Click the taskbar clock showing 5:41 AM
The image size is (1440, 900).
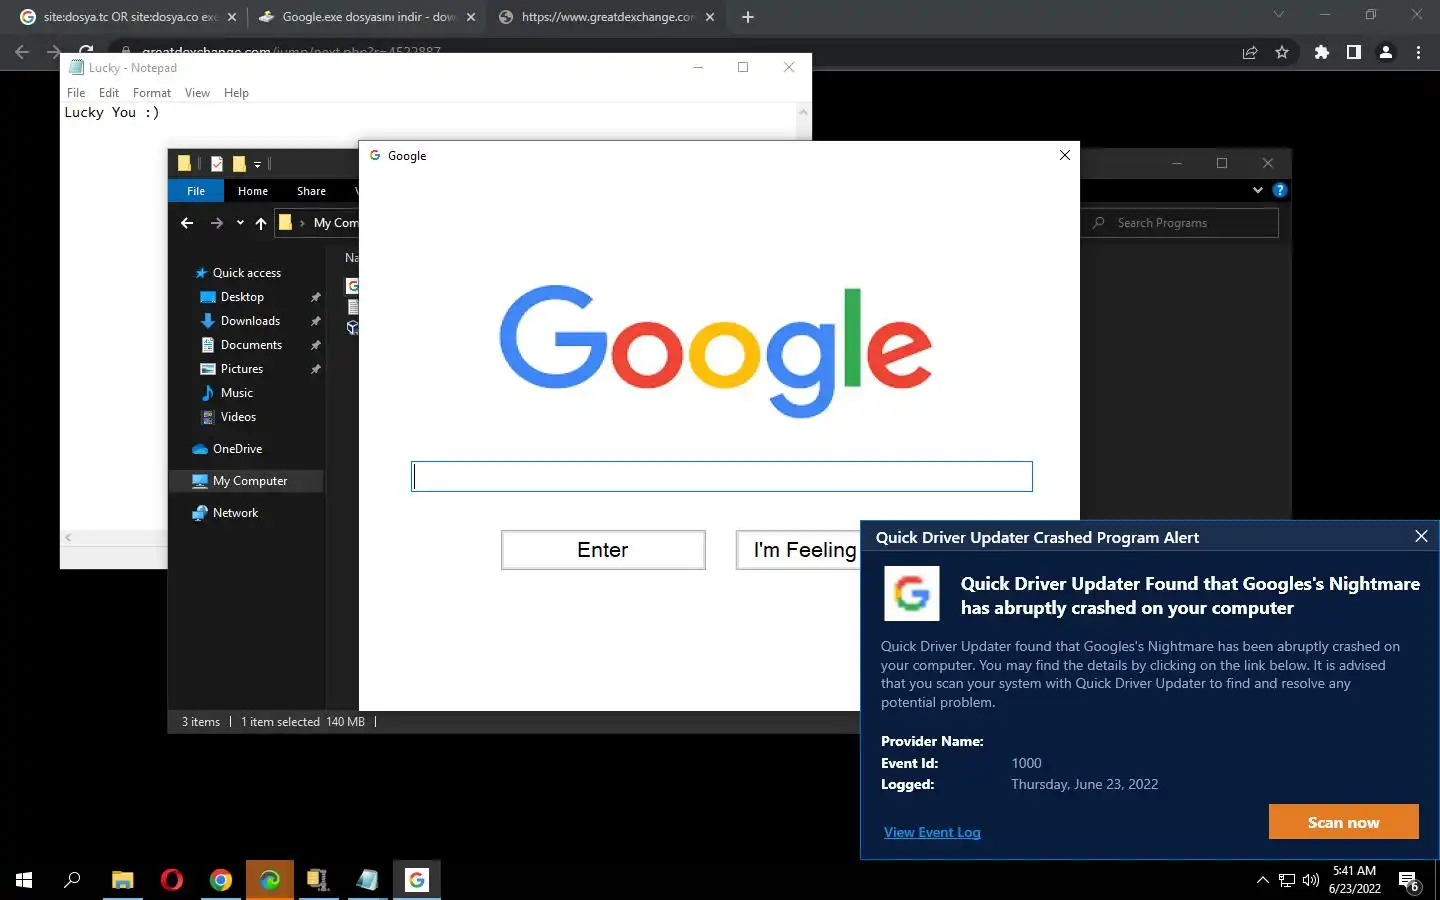tap(1354, 880)
